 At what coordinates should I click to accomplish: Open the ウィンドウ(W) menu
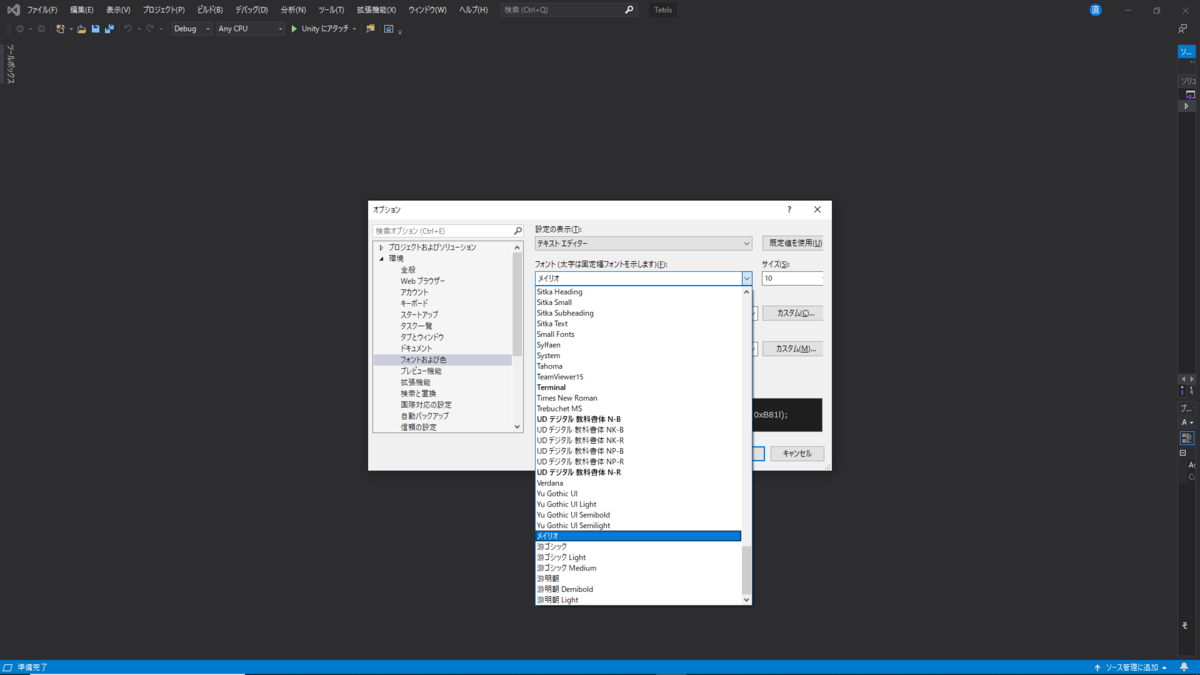[x=428, y=10]
